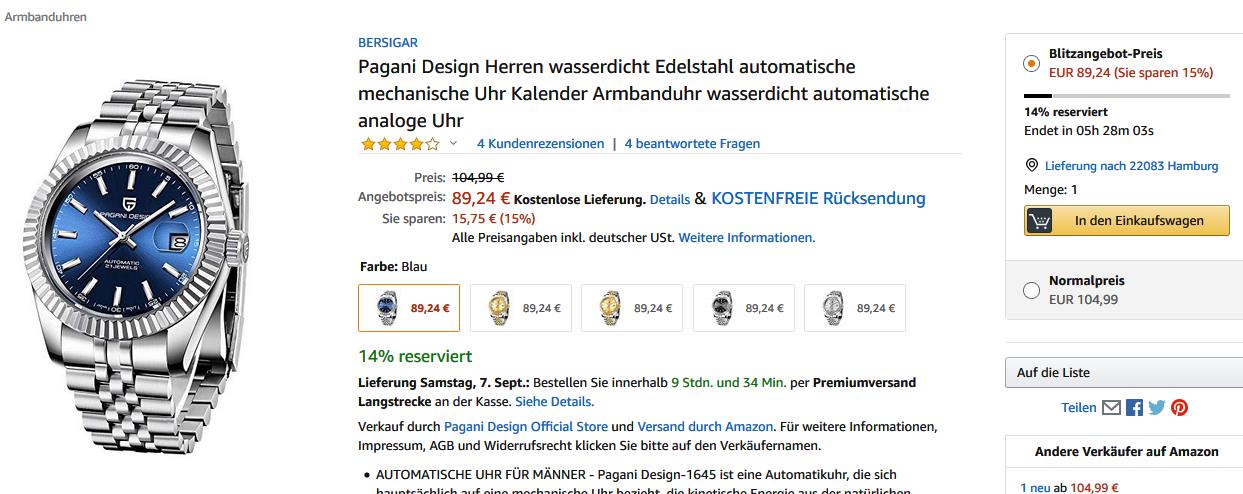This screenshot has width=1243, height=494.
Task: Click the star rating icons
Action: coord(400,144)
